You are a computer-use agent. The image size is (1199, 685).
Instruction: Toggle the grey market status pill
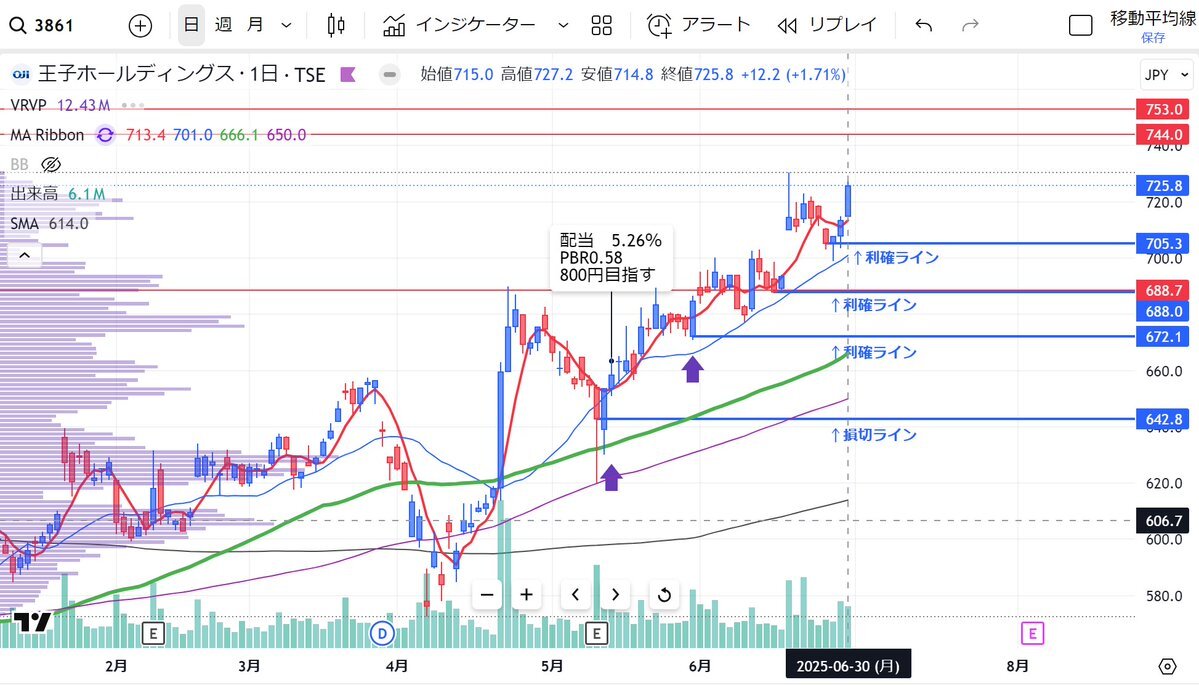[x=389, y=74]
